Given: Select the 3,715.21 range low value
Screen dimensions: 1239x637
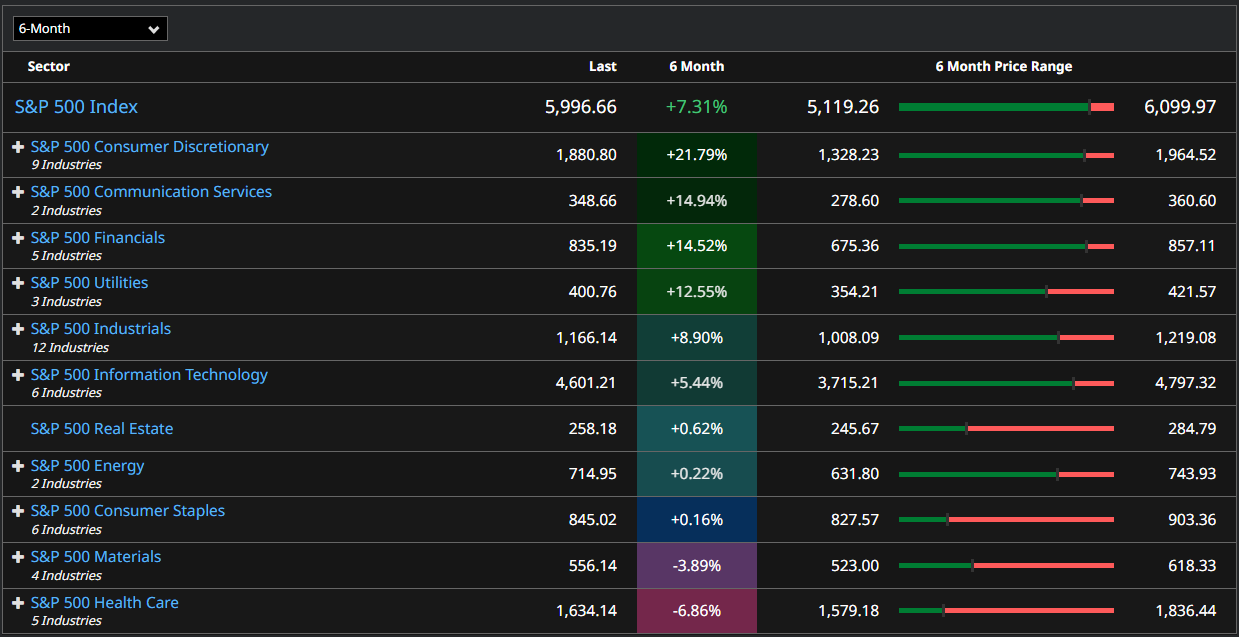Looking at the screenshot, I should pos(849,383).
